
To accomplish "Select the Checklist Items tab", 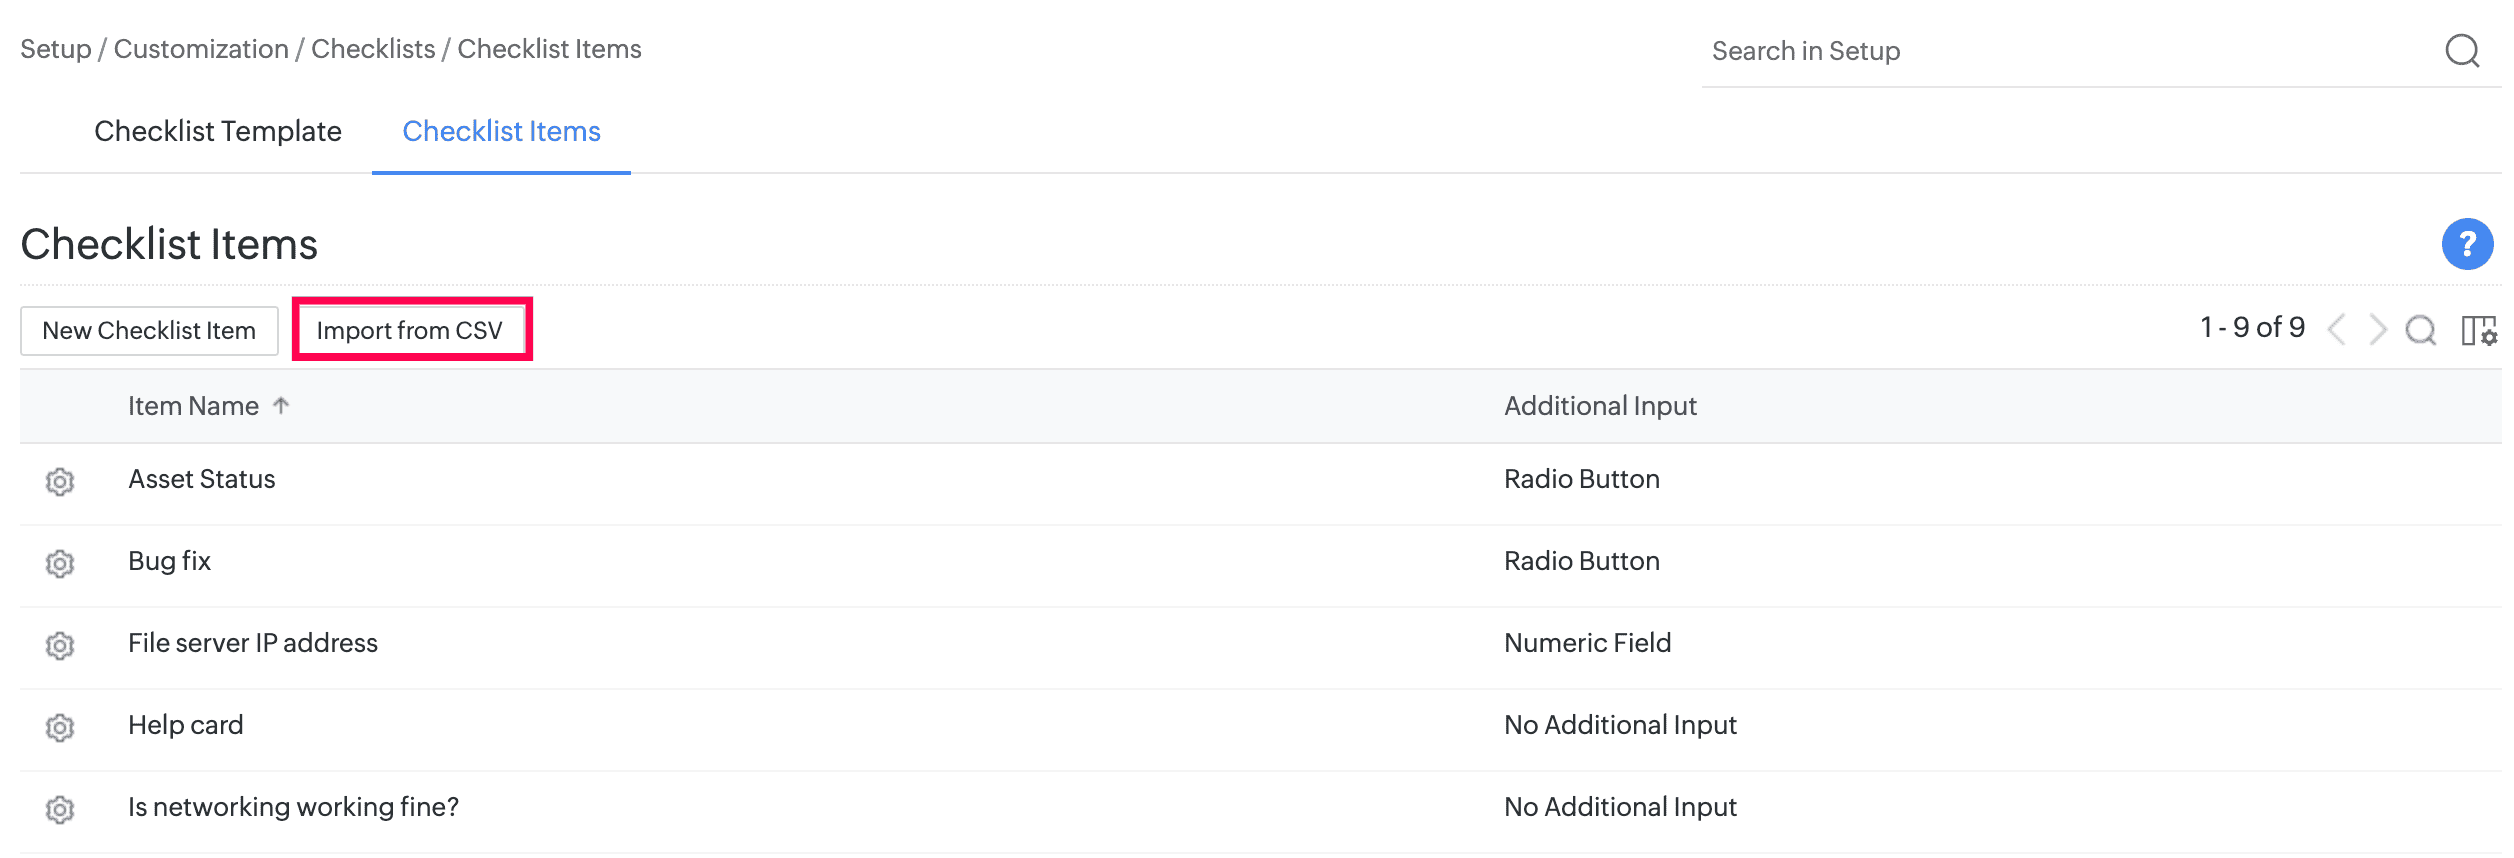I will pyautogui.click(x=501, y=131).
